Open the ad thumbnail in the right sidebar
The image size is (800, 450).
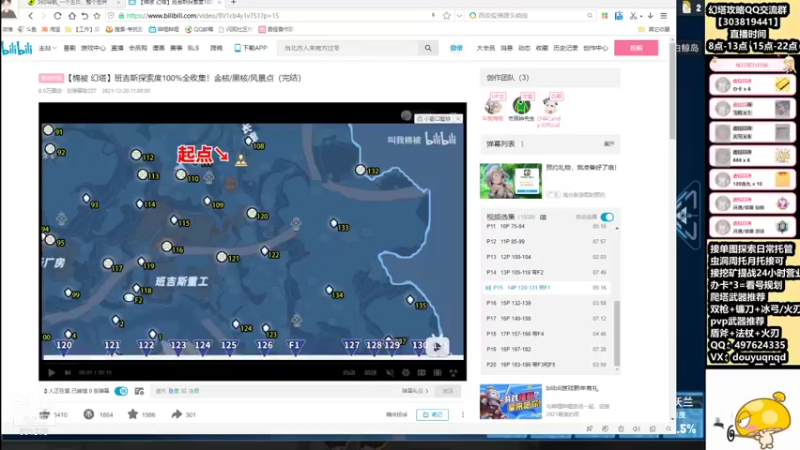coord(511,181)
